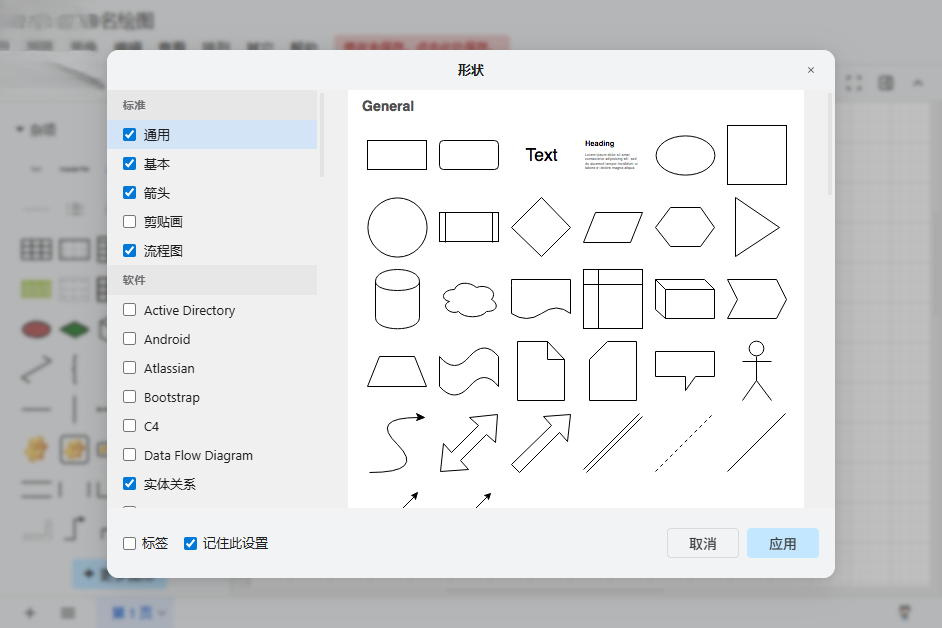Enable the Active Directory library
Screen dimensions: 942x628
(x=129, y=309)
